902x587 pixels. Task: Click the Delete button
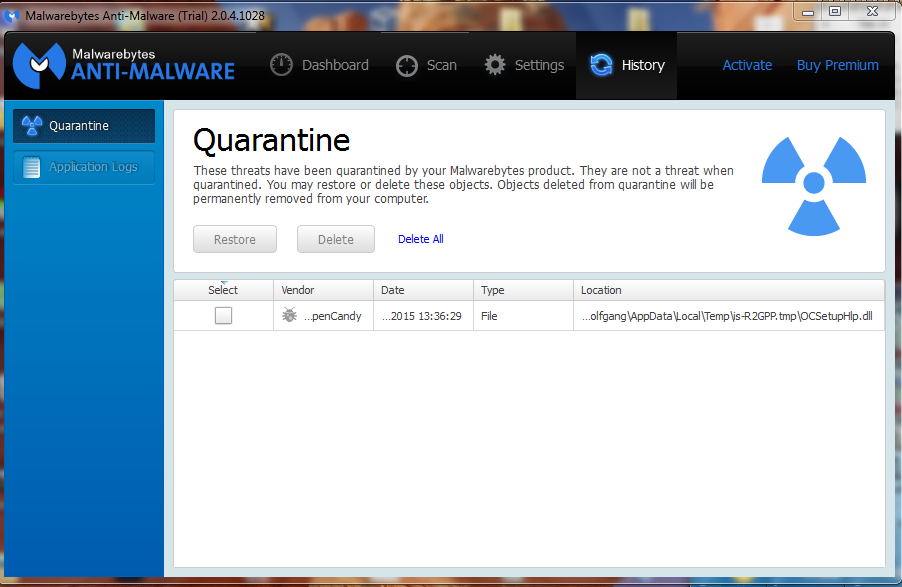[336, 239]
